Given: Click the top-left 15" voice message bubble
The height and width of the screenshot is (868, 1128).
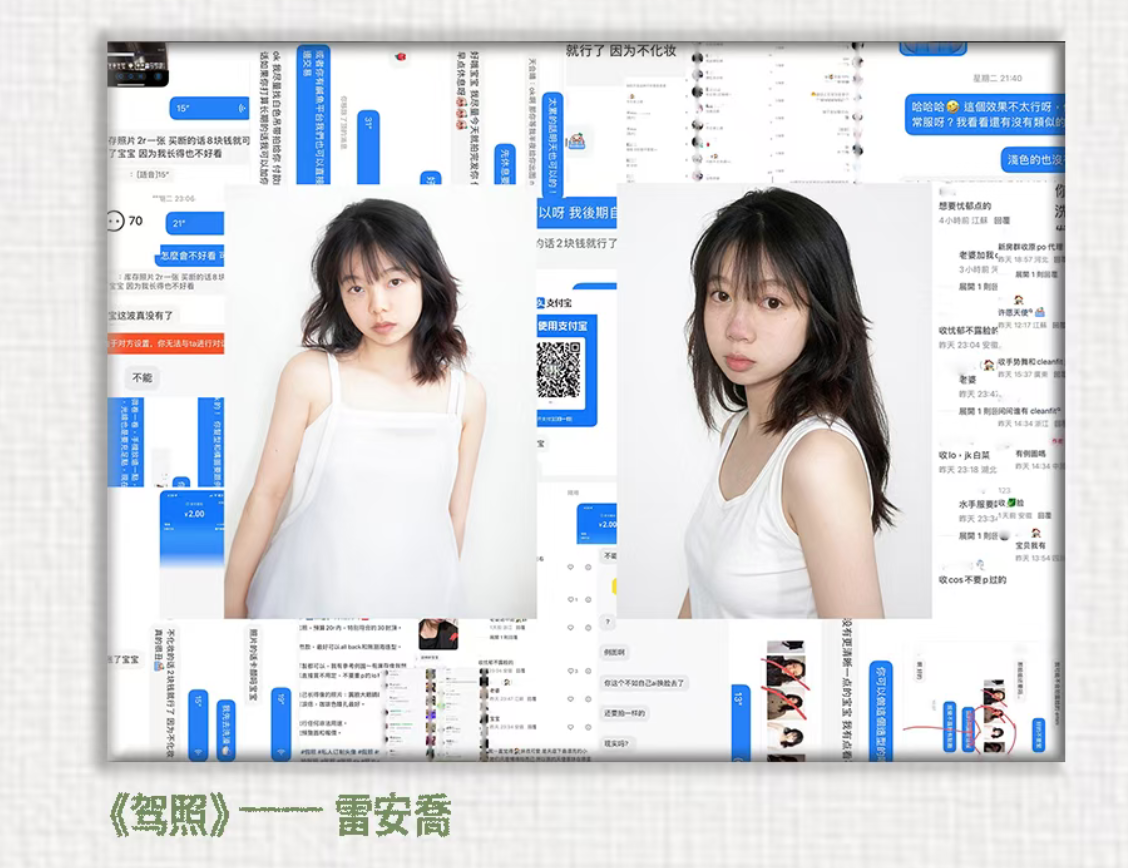Looking at the screenshot, I should (x=209, y=108).
